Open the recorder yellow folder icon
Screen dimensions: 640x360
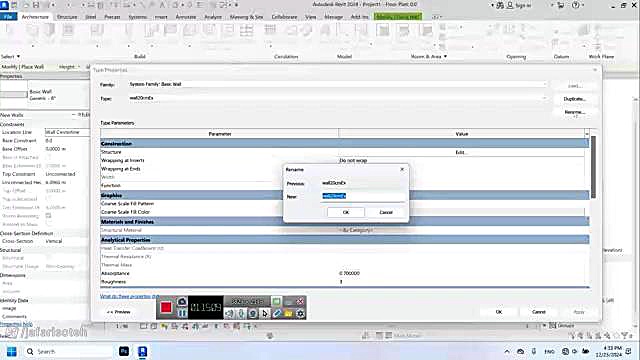coord(289,313)
